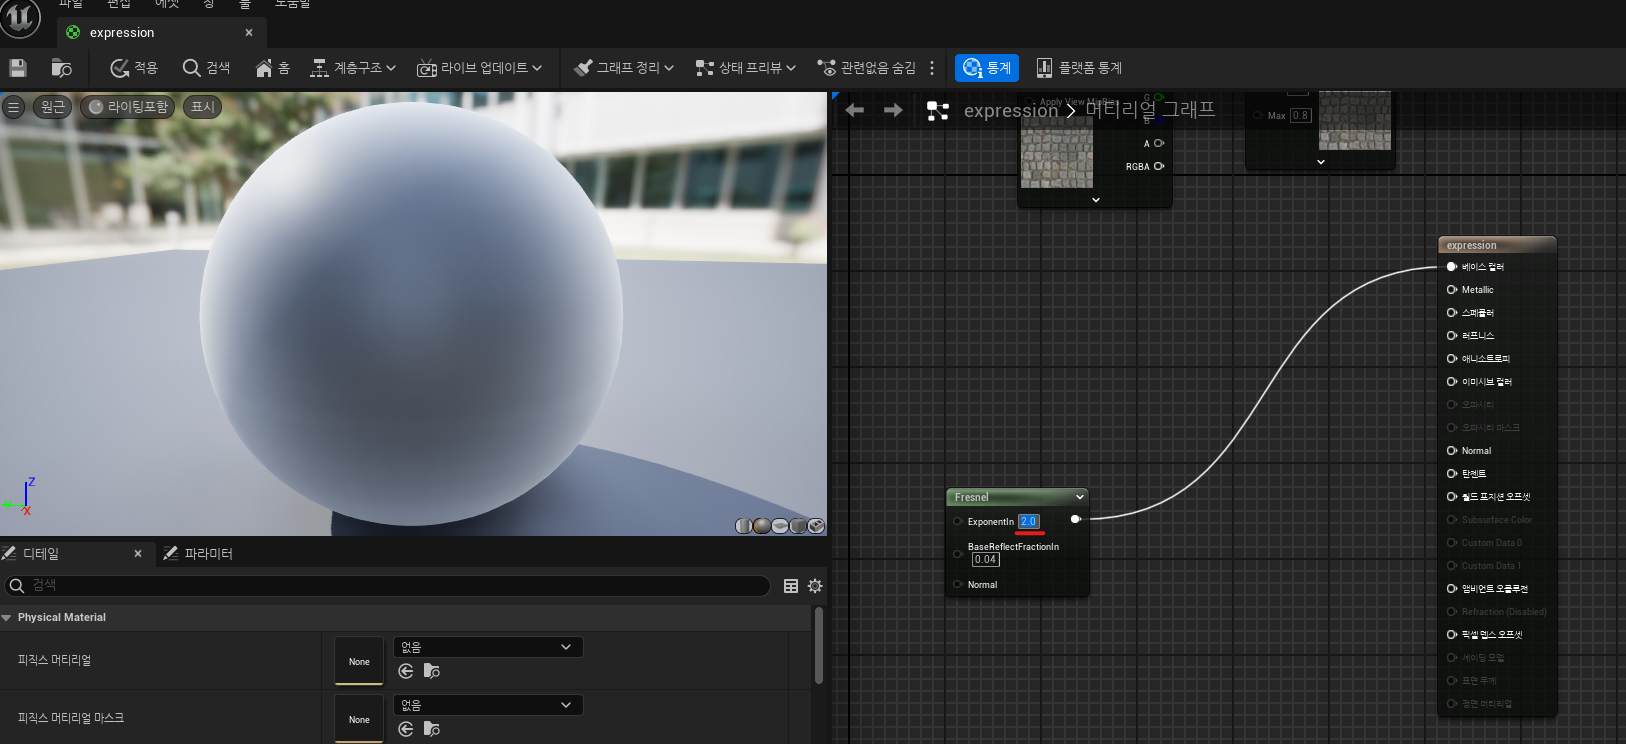Switch to the 파라미터 (Parameters) tab
This screenshot has width=1626, height=744.
tap(198, 553)
